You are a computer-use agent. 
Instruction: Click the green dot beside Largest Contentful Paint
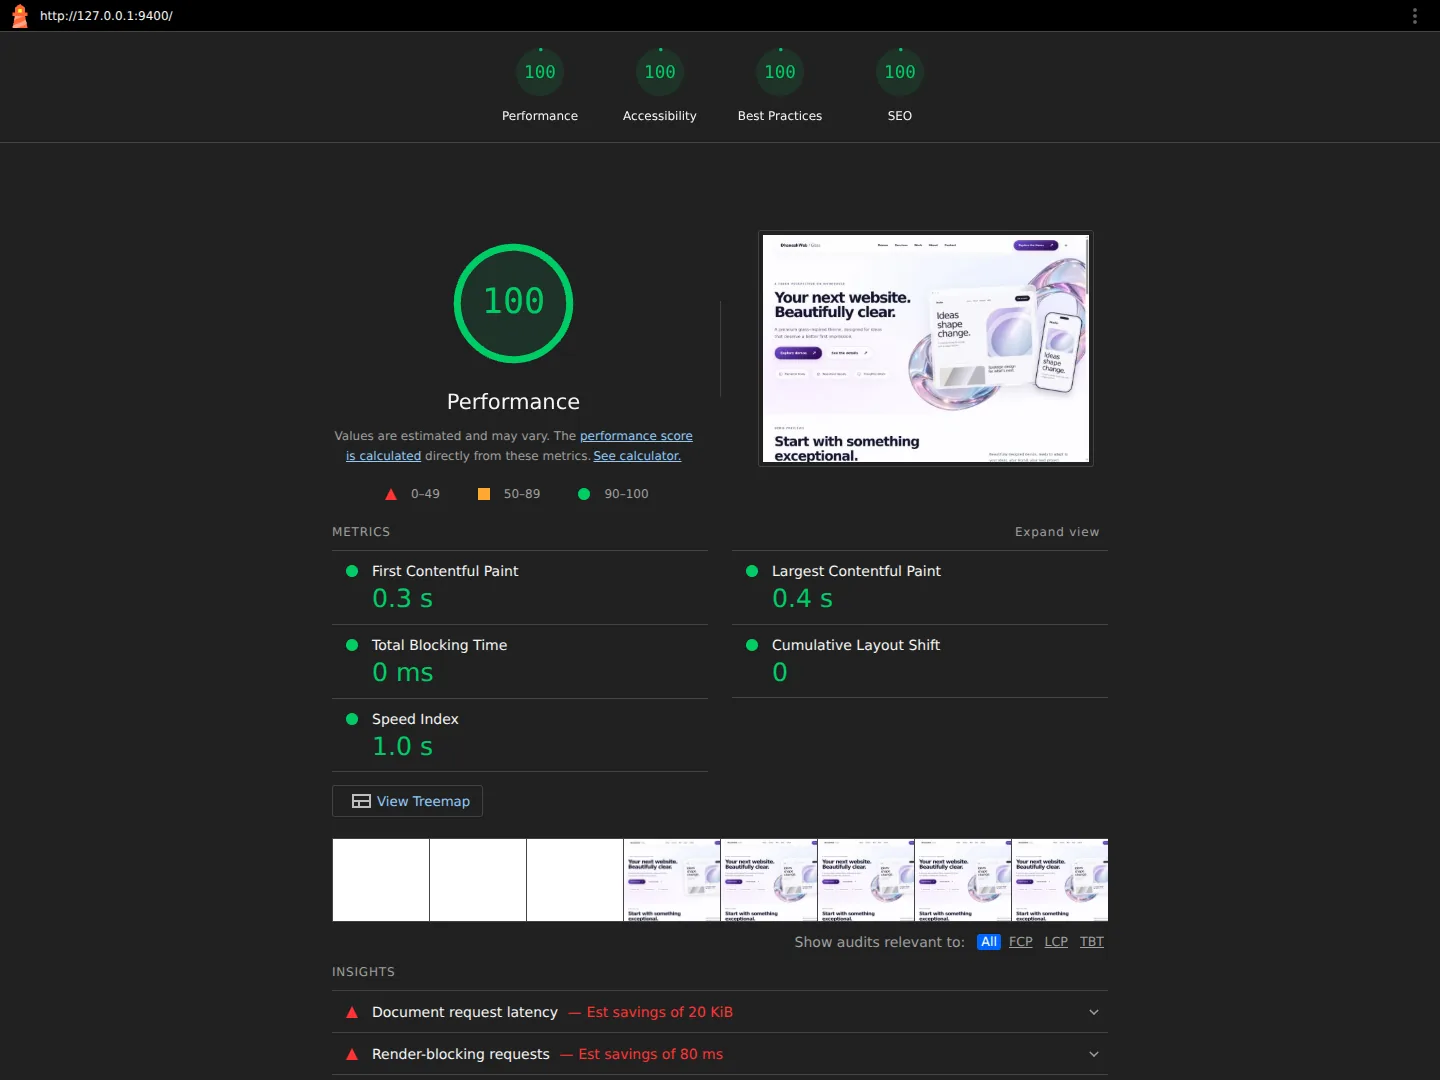pos(752,571)
